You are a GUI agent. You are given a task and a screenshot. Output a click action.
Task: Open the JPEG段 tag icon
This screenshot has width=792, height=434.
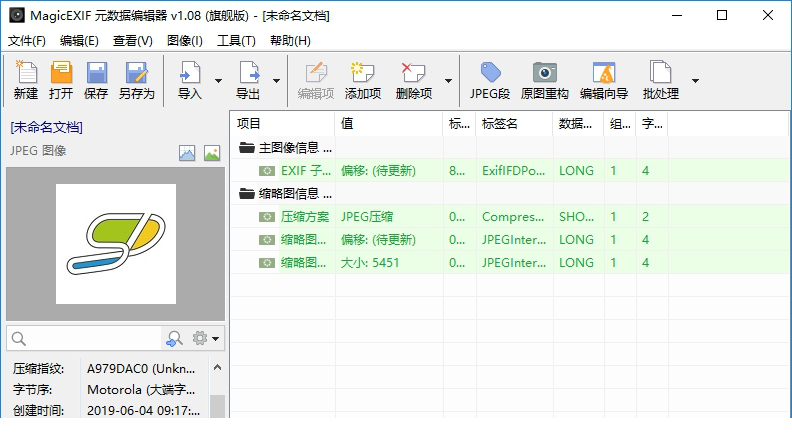(x=490, y=73)
